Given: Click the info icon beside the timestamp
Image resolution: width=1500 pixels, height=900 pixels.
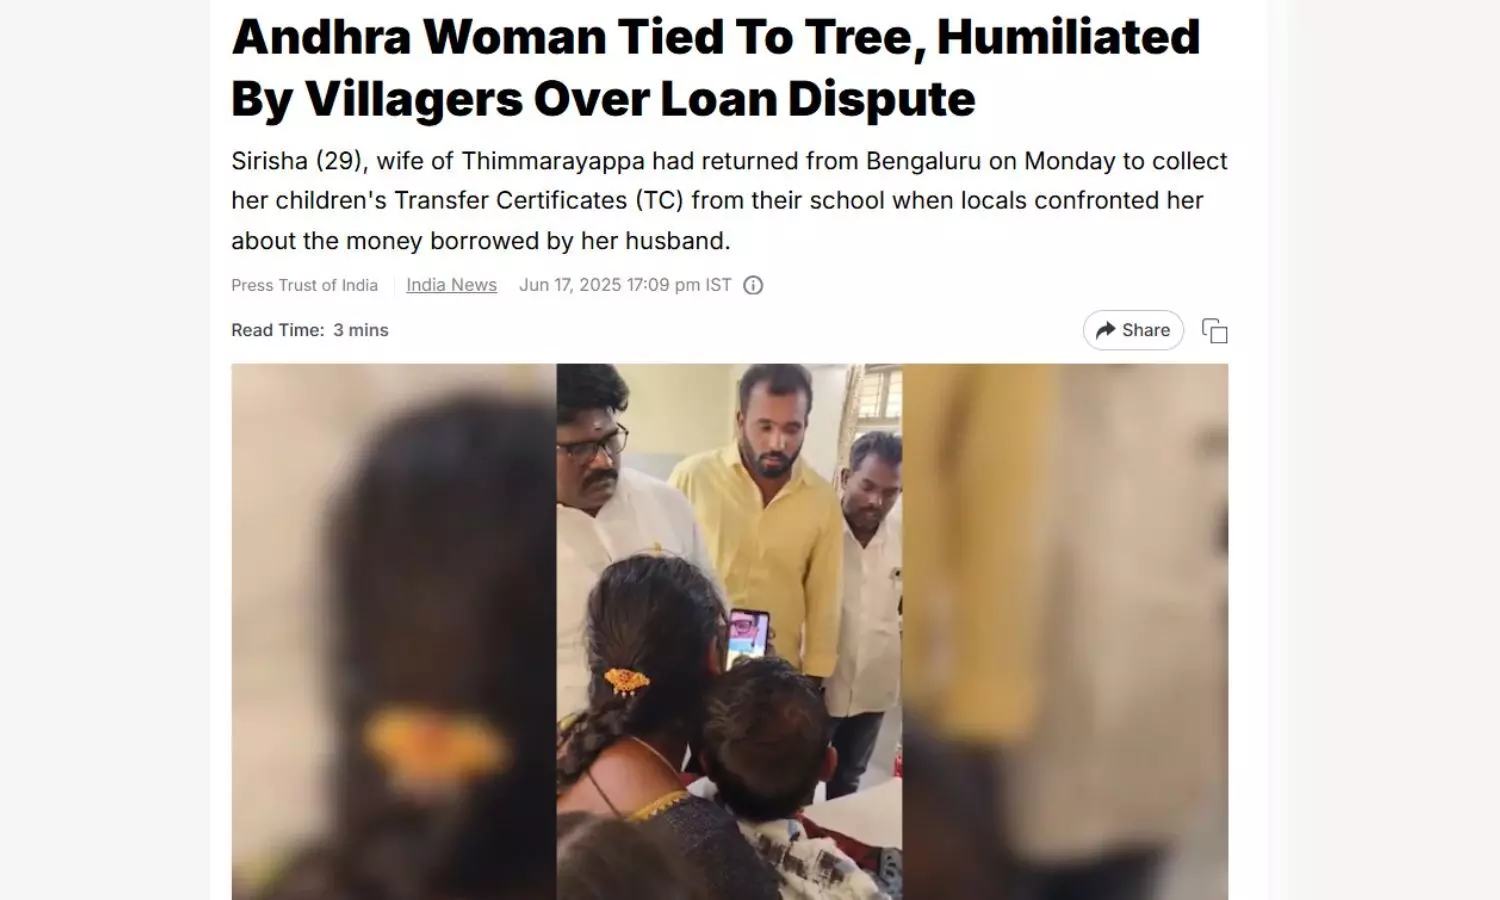Looking at the screenshot, I should pyautogui.click(x=753, y=285).
